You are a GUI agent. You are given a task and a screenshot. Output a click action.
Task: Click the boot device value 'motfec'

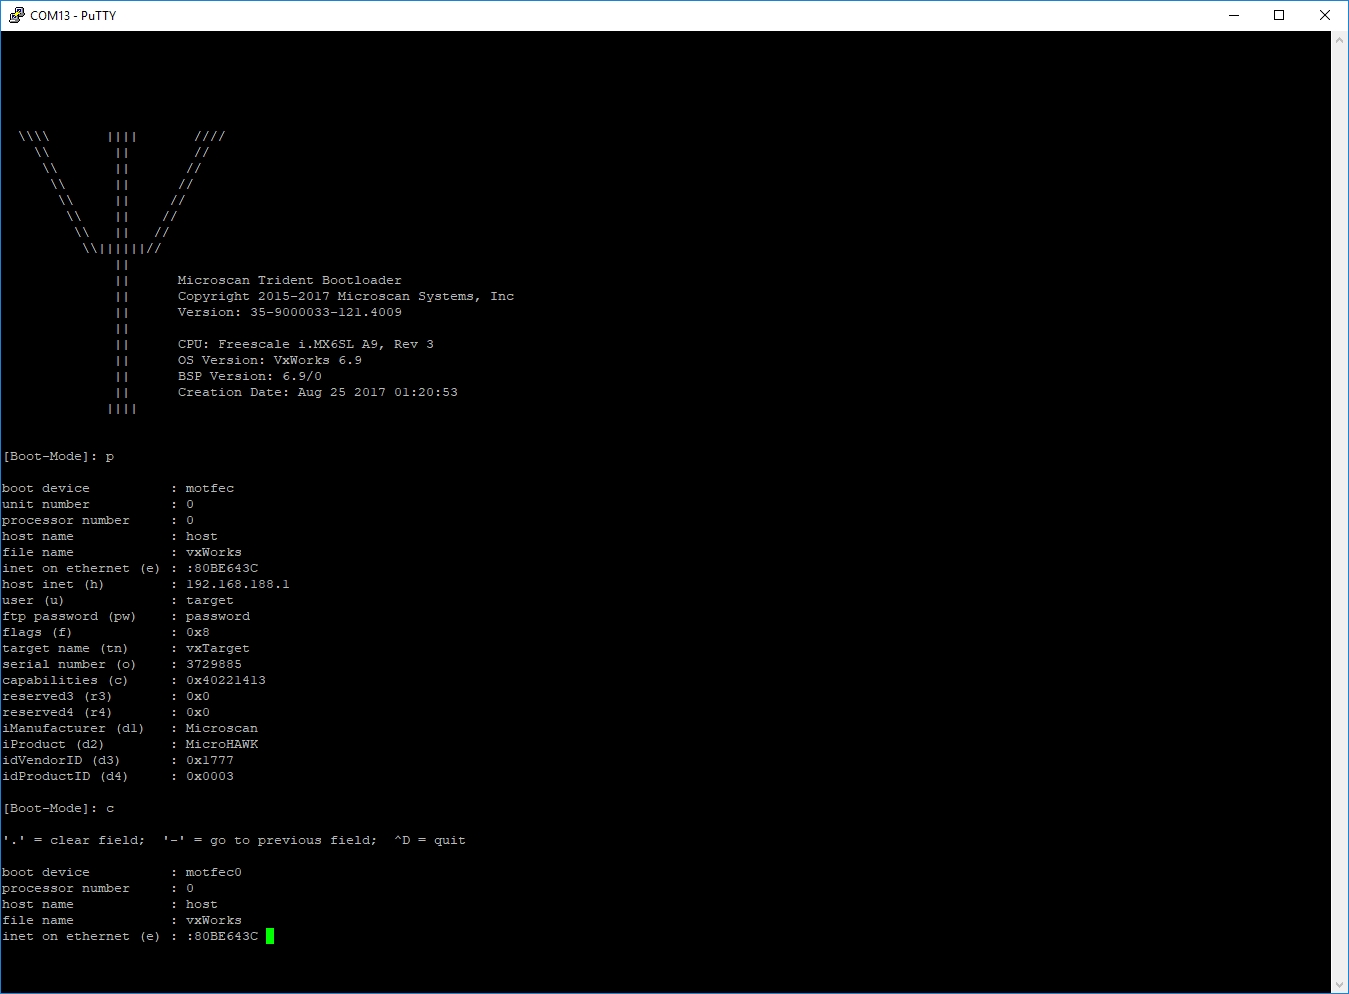(x=210, y=488)
